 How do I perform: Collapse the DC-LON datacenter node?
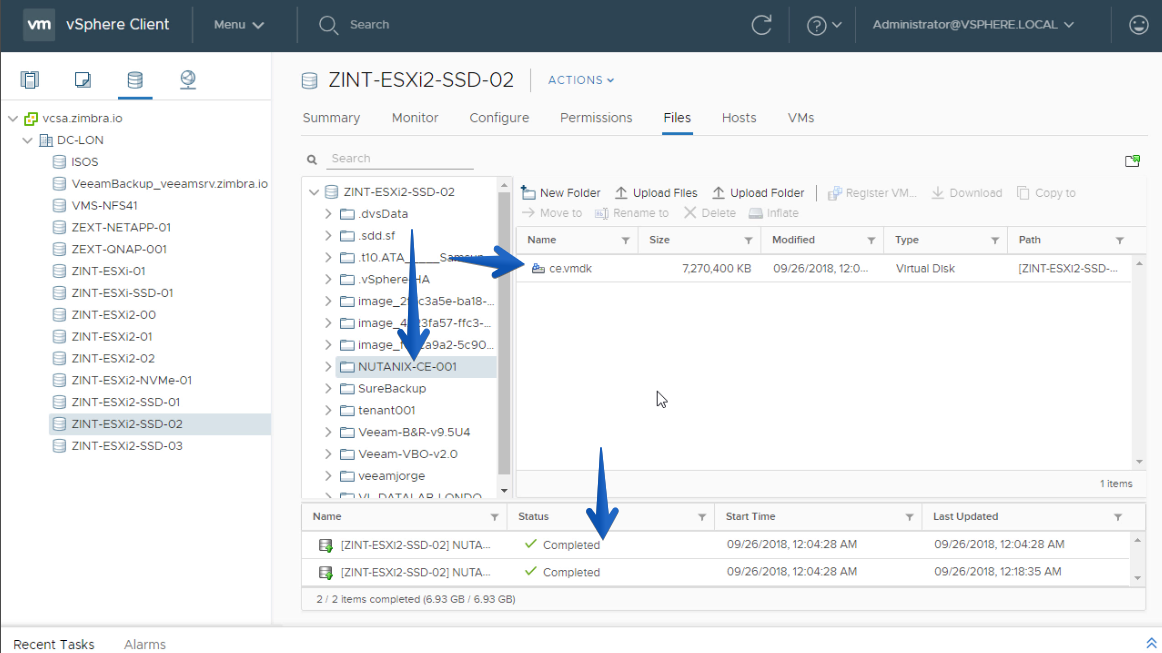click(x=27, y=140)
